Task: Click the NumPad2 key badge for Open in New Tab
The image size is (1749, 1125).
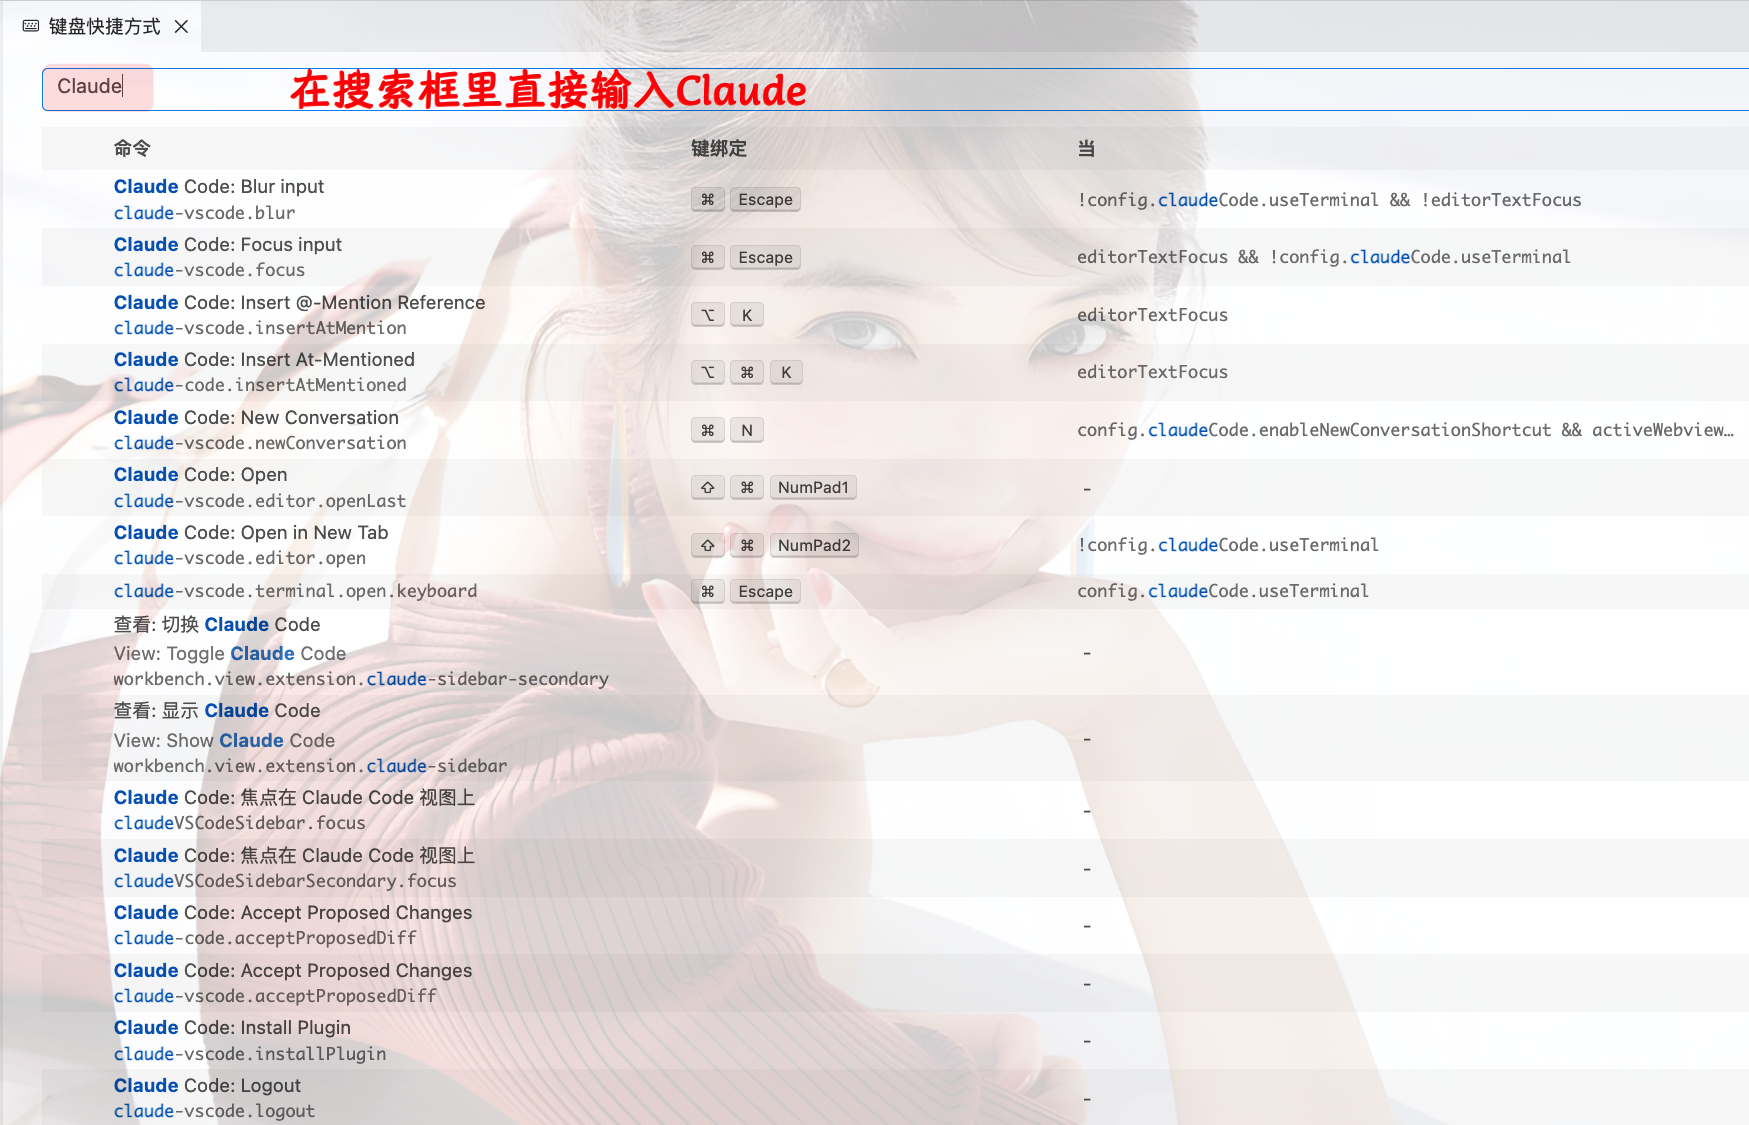Action: point(813,545)
